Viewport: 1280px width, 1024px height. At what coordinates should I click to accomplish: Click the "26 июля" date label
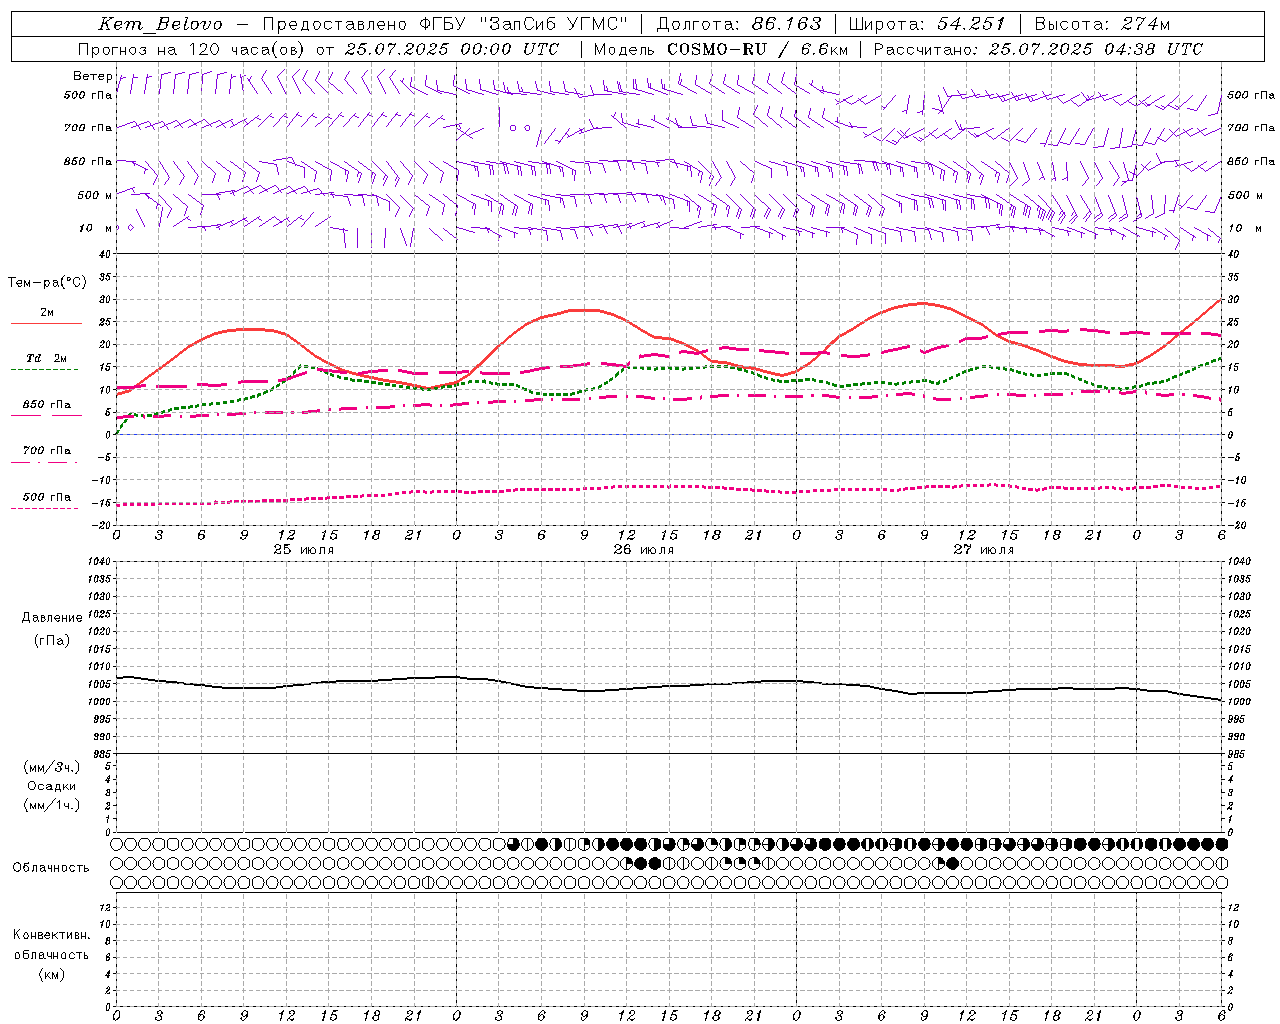[644, 550]
